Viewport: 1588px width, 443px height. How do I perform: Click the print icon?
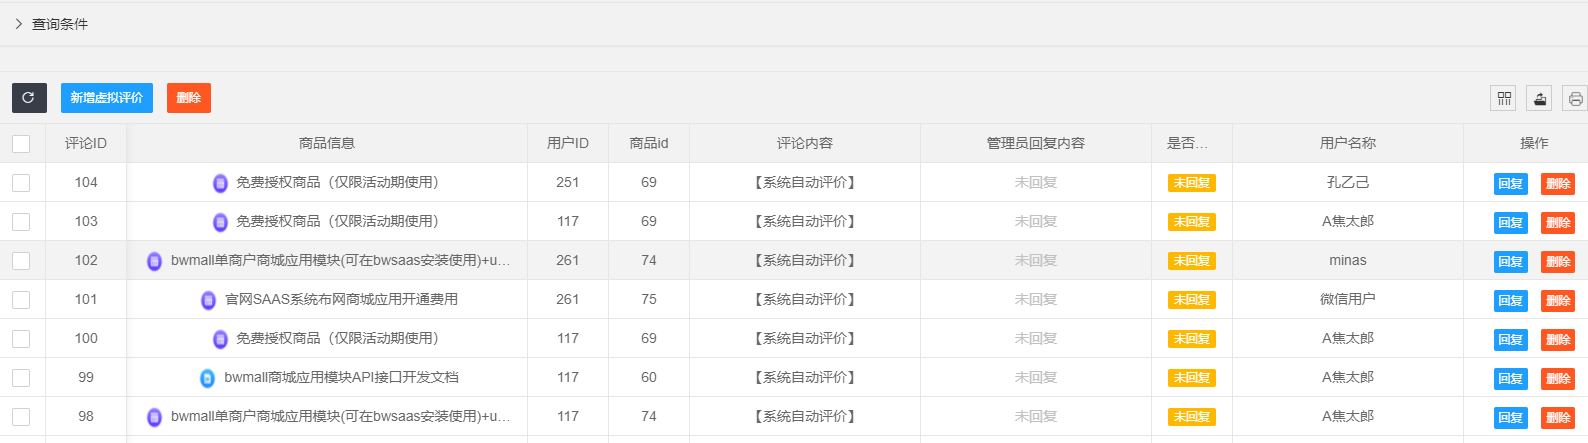coord(1575,98)
